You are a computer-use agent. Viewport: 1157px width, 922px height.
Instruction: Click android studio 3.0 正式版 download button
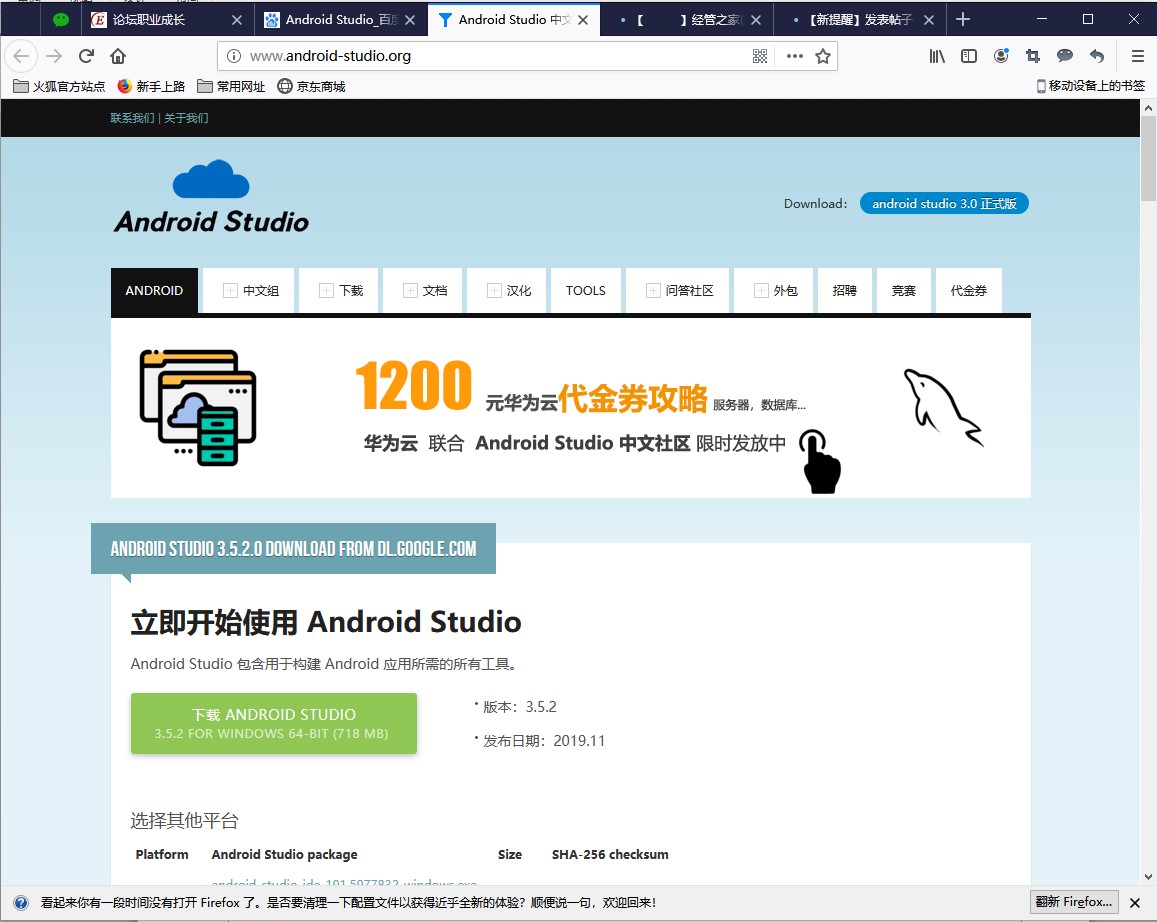pyautogui.click(x=944, y=204)
